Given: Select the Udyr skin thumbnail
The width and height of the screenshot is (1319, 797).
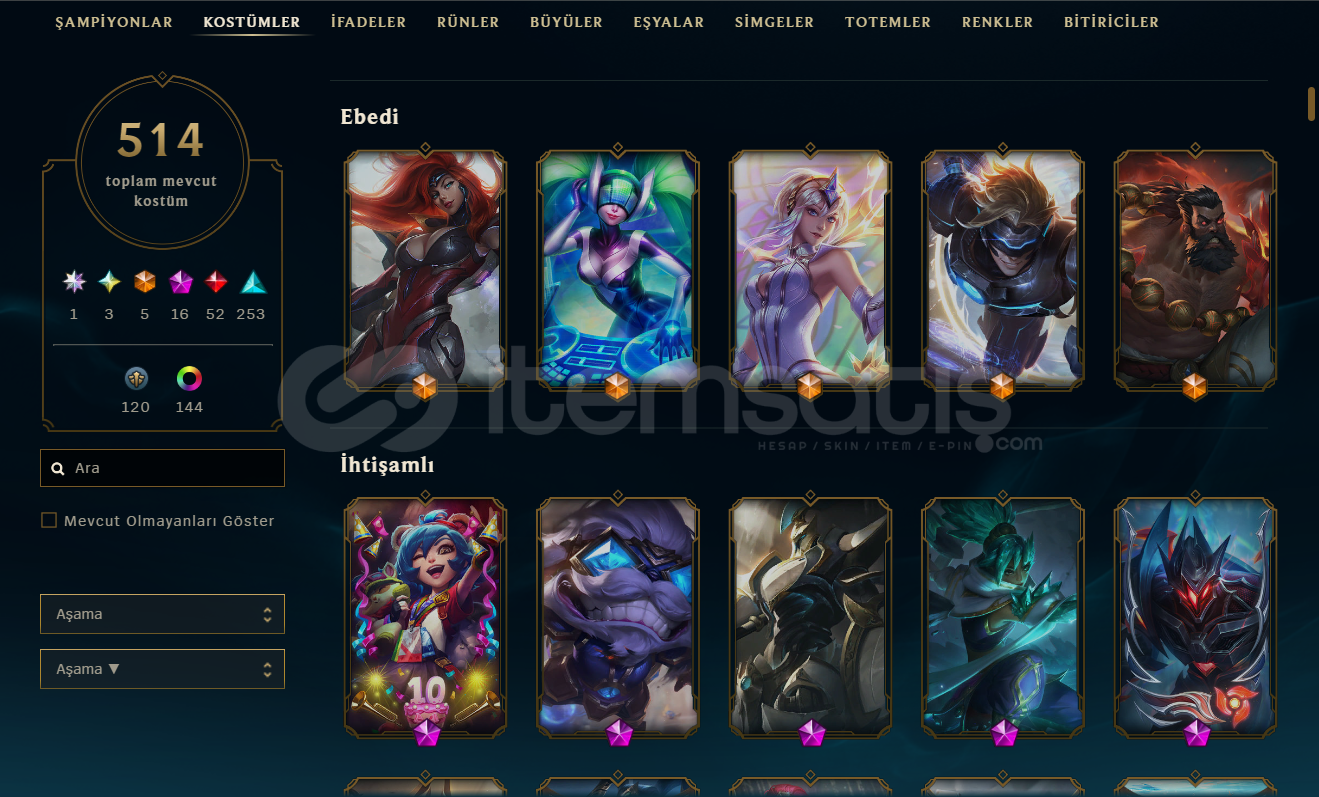Looking at the screenshot, I should [1195, 269].
